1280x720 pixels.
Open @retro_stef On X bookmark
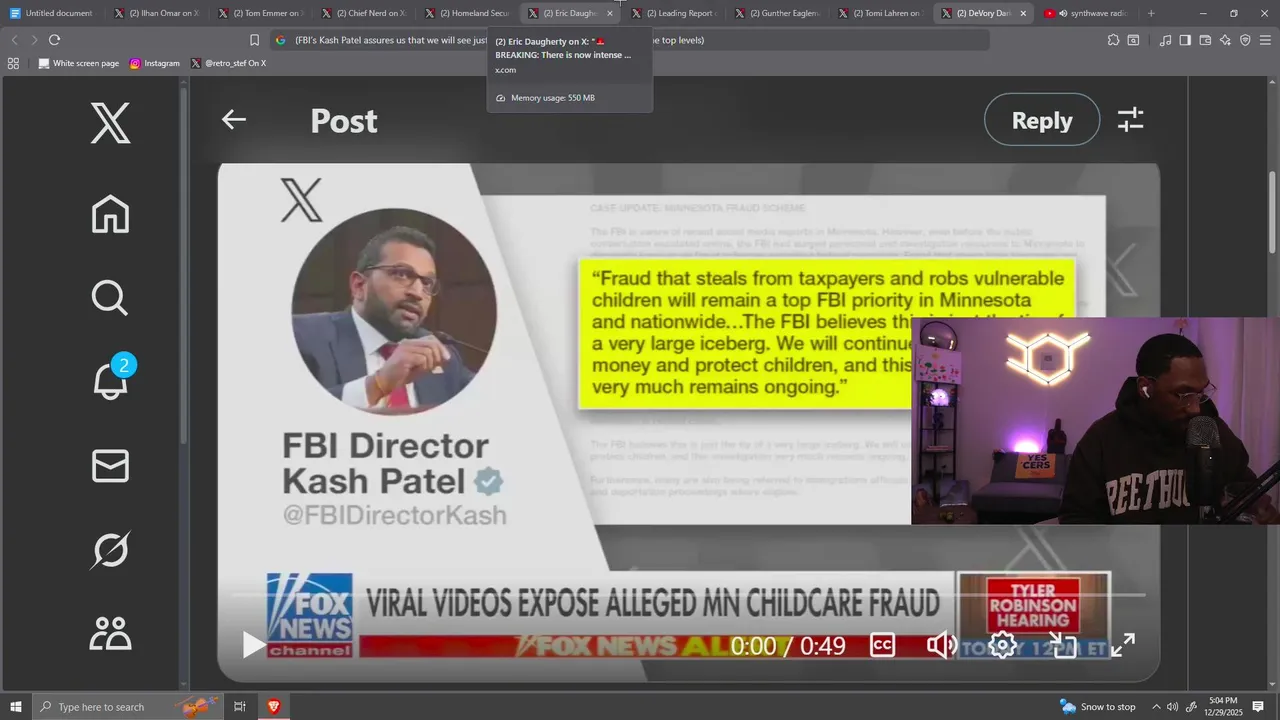click(229, 63)
